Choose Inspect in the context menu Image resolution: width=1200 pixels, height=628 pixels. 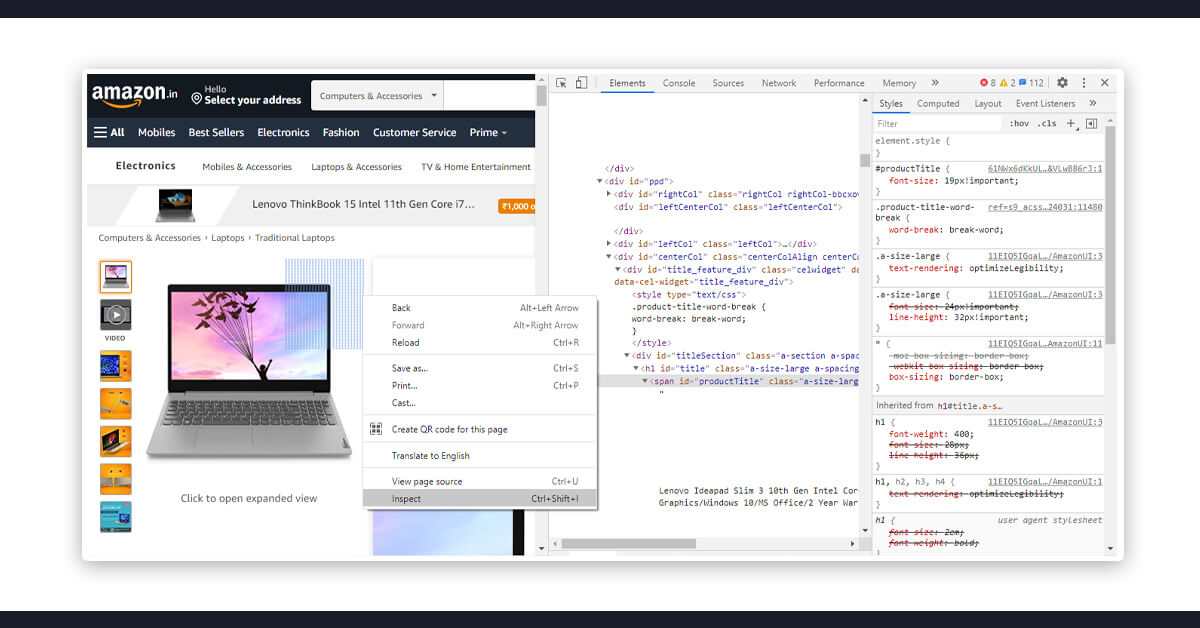pyautogui.click(x=480, y=499)
